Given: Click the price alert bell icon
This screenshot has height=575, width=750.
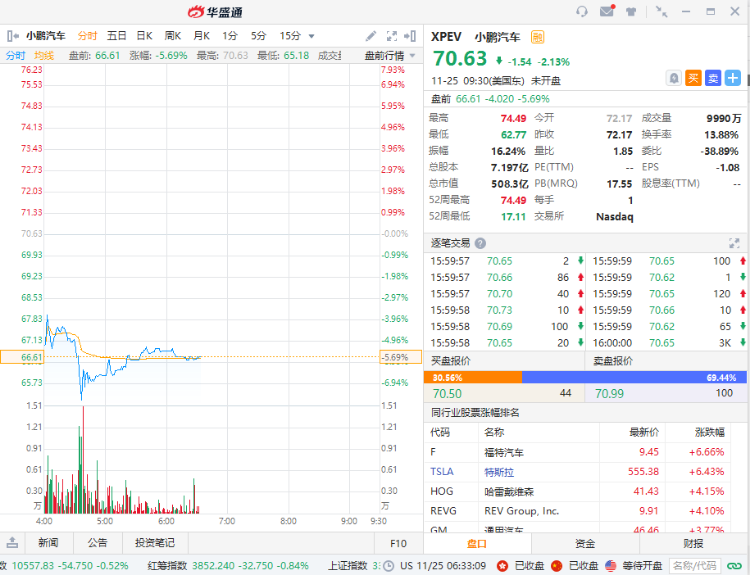Looking at the screenshot, I should (x=673, y=78).
